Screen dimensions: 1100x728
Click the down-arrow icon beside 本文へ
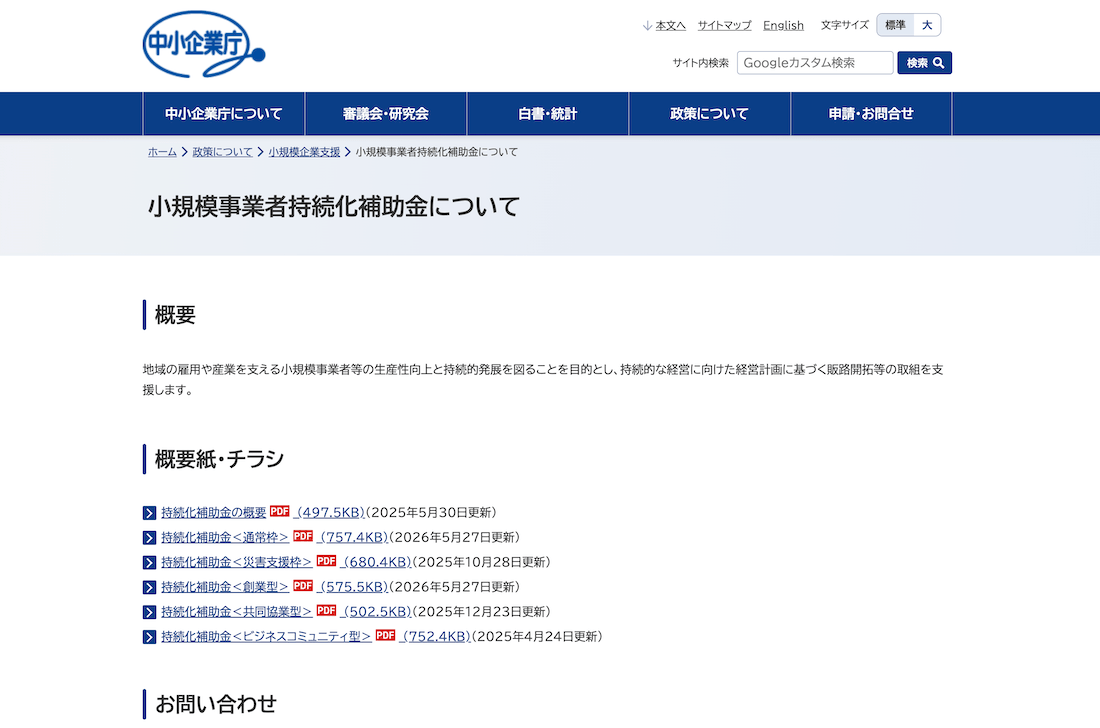[x=647, y=26]
